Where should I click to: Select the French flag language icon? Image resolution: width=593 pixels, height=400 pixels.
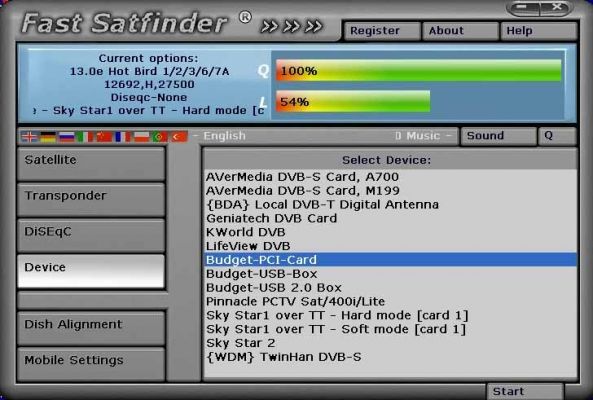(x=123, y=136)
